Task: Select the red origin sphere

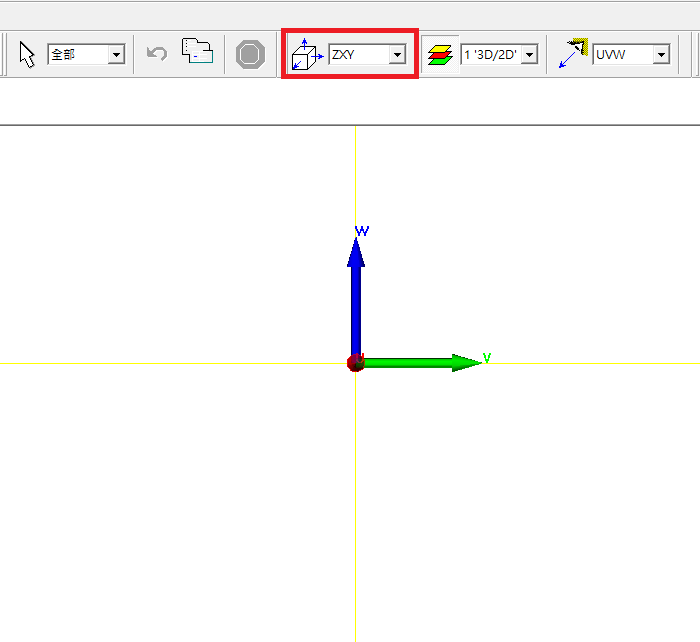Action: pyautogui.click(x=355, y=362)
